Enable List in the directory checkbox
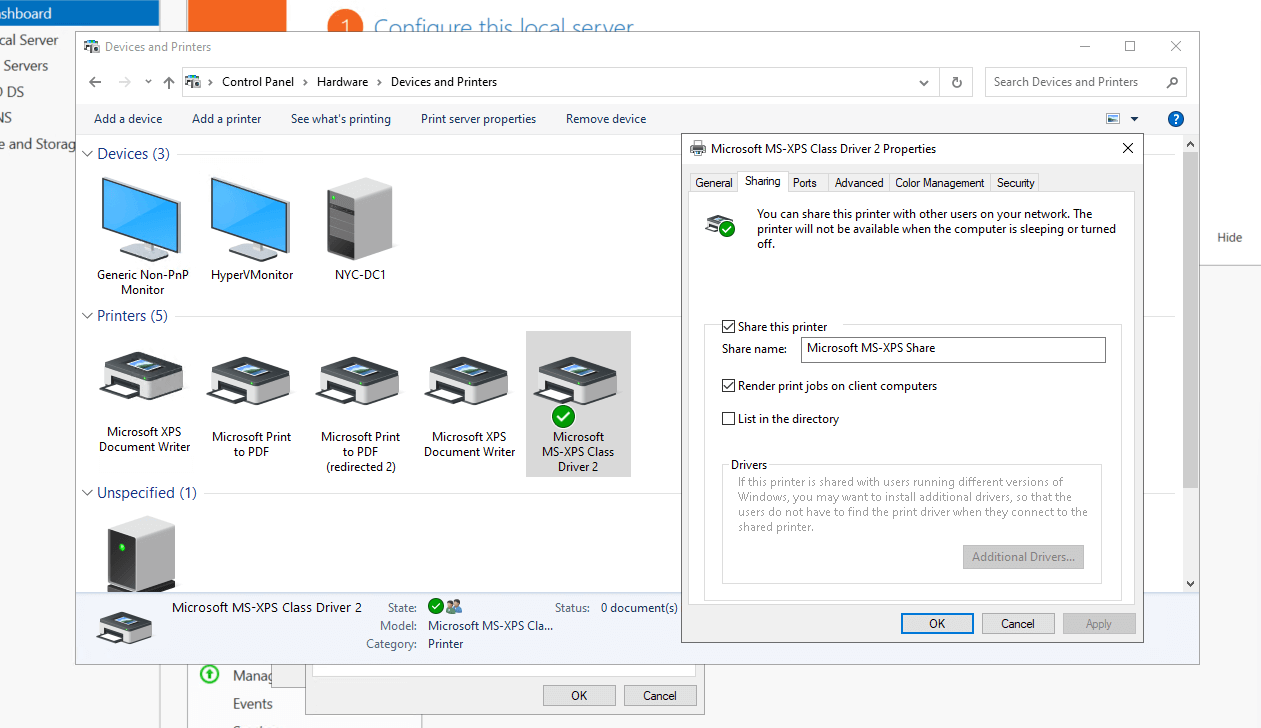 click(x=728, y=419)
